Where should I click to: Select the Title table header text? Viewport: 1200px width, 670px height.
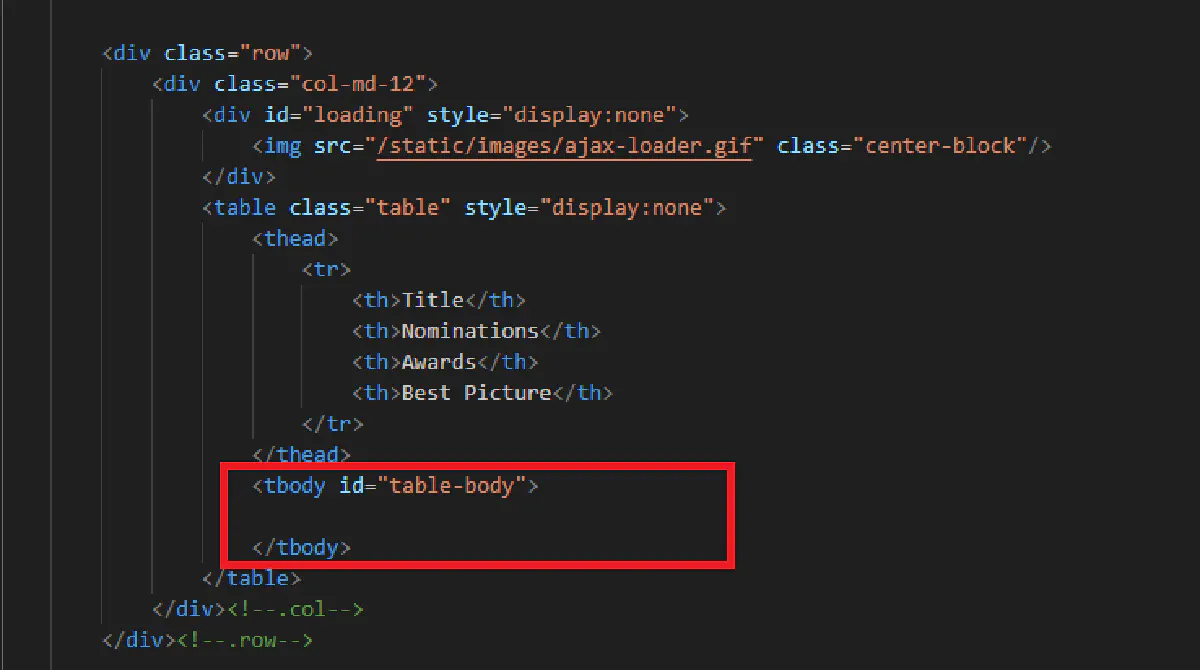click(430, 299)
